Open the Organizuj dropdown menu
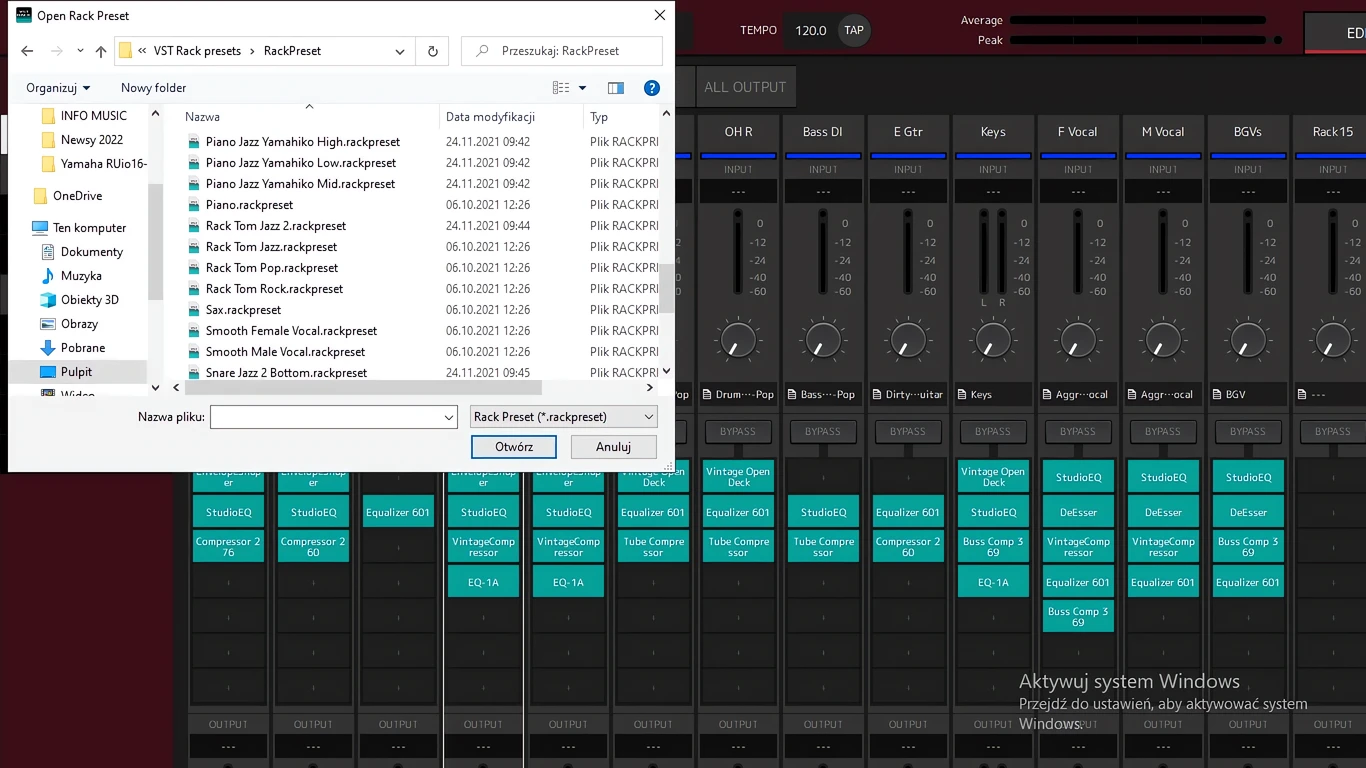 pyautogui.click(x=58, y=88)
